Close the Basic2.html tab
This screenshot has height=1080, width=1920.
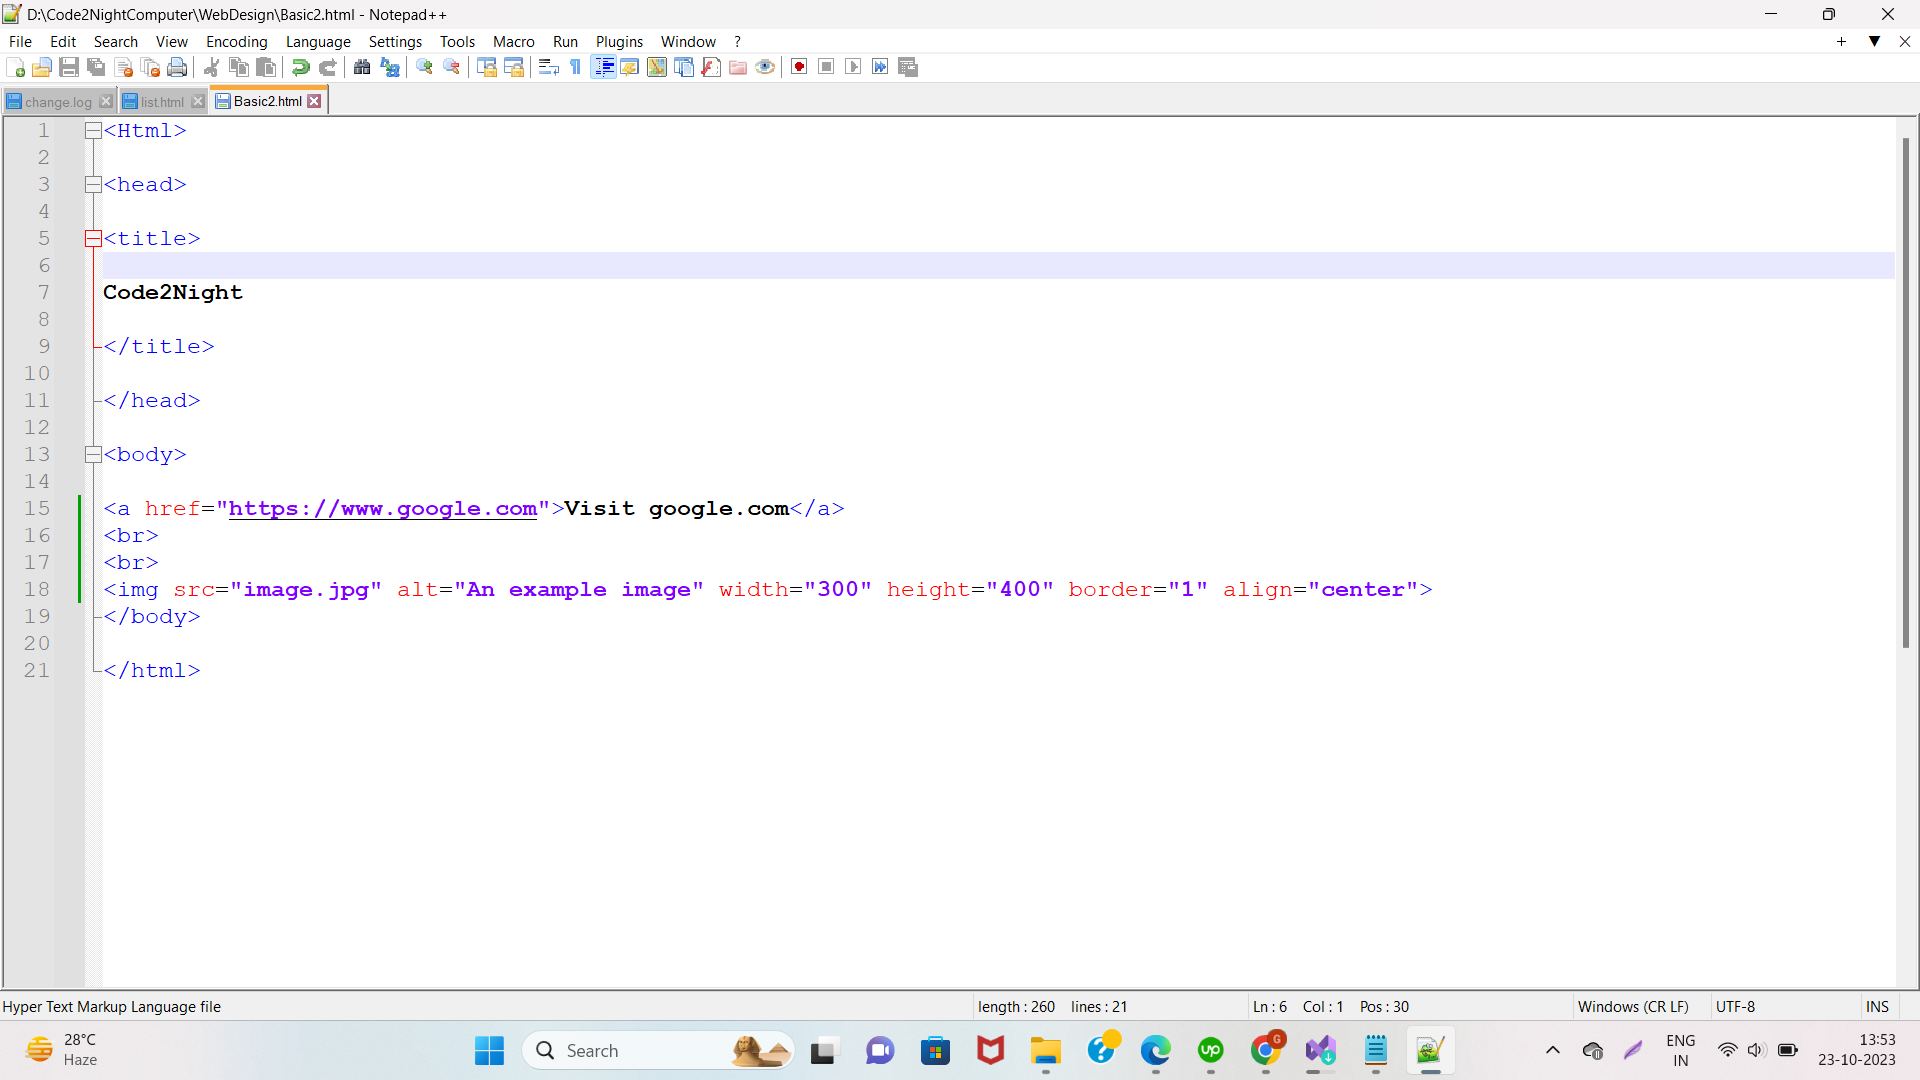(x=314, y=101)
